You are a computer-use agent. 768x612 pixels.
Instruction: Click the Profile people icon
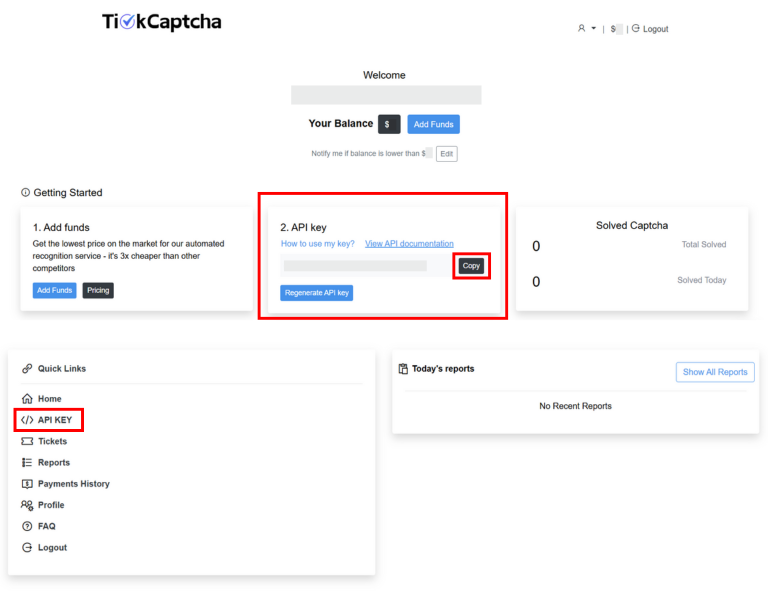27,505
